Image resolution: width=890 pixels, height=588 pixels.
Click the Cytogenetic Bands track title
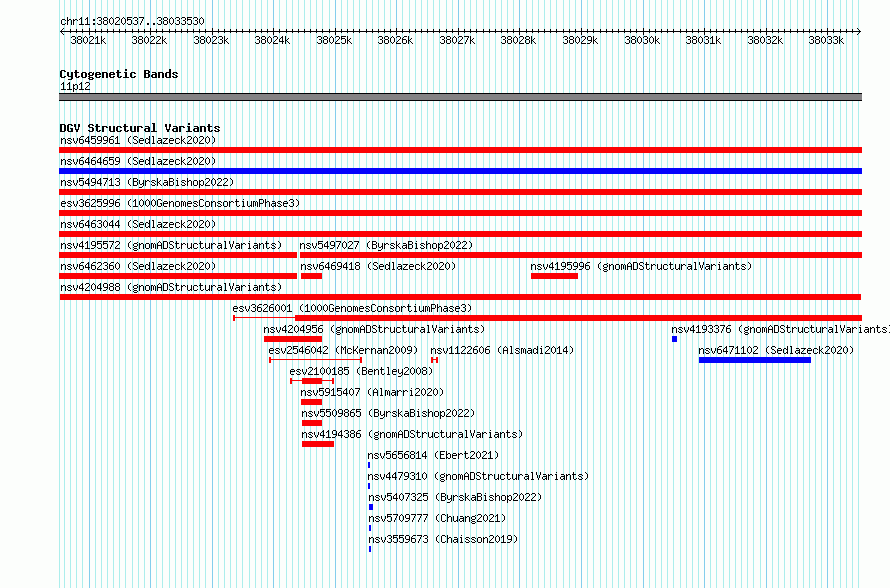tap(119, 74)
